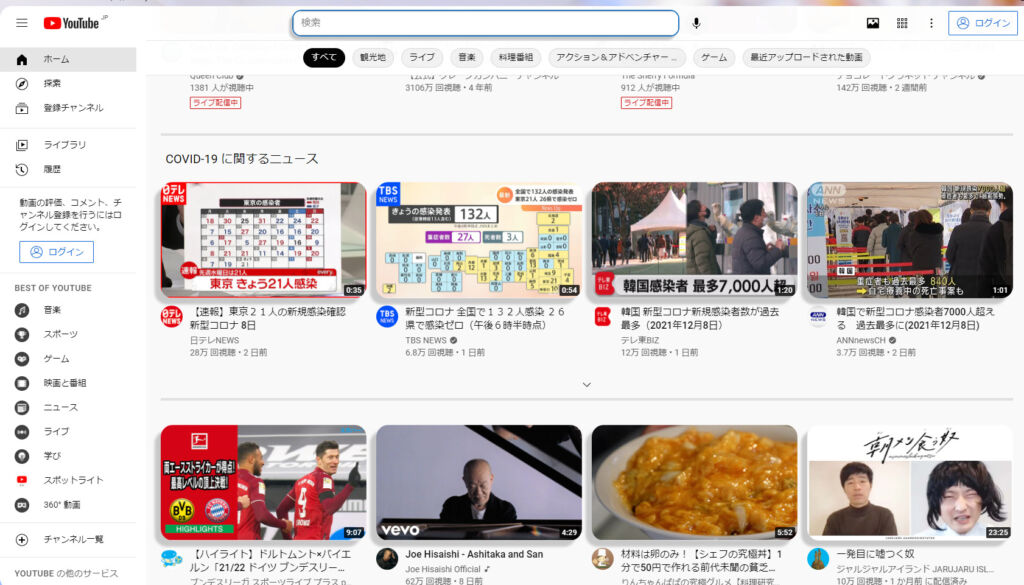Open ニュース in sidebar
1024x585 pixels.
point(68,407)
